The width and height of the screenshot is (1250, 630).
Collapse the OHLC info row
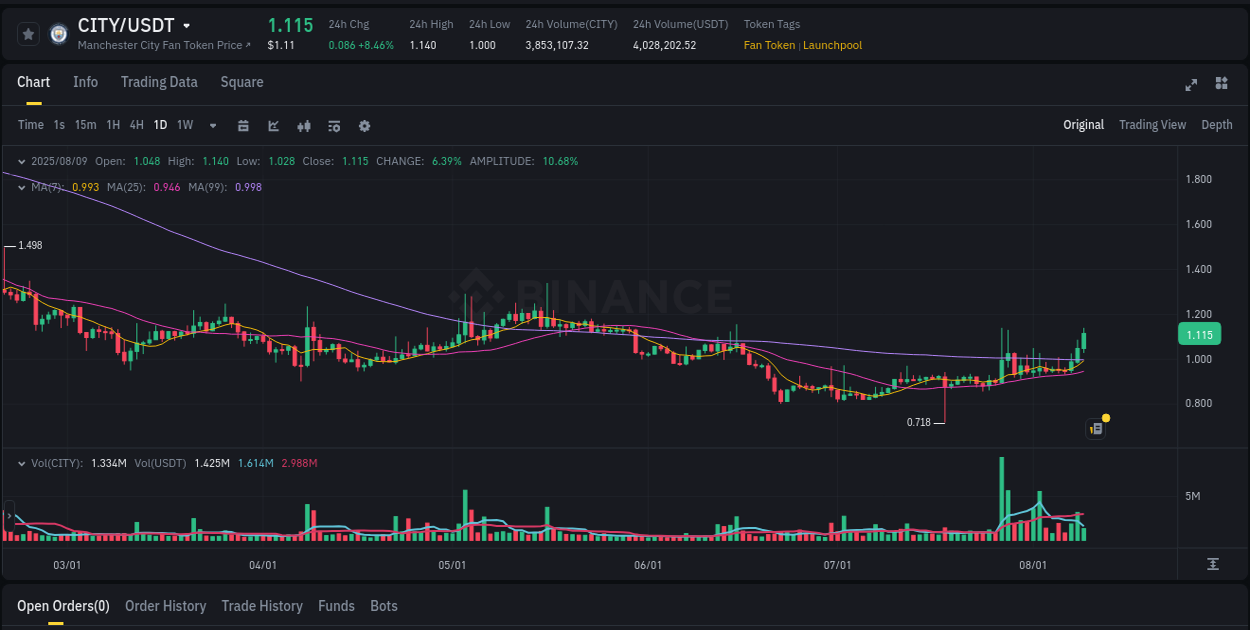[21, 160]
